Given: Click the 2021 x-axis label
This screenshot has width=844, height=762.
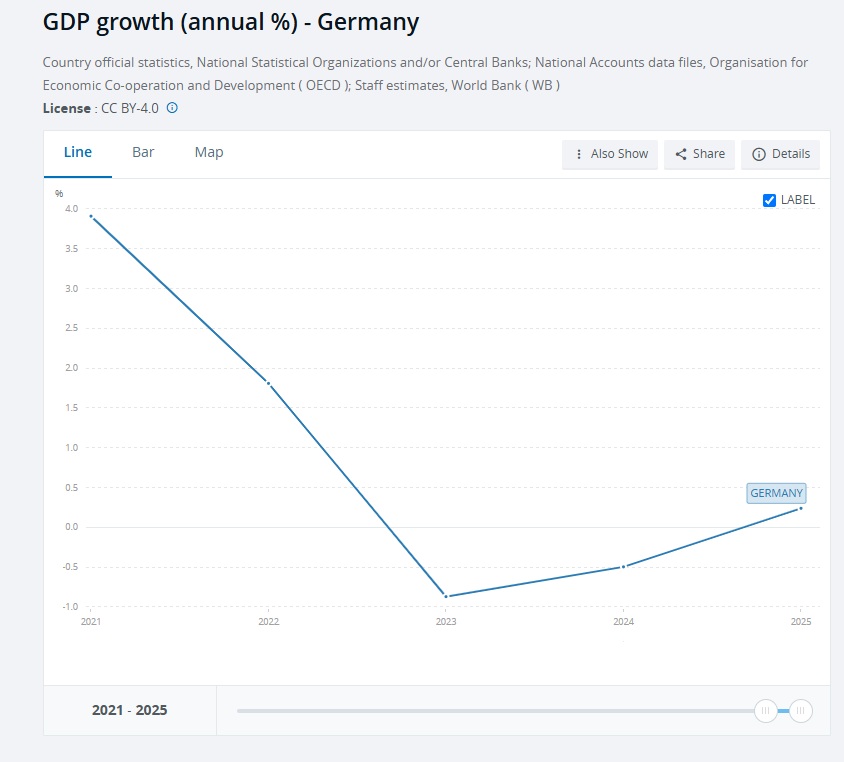Looking at the screenshot, I should (x=91, y=622).
